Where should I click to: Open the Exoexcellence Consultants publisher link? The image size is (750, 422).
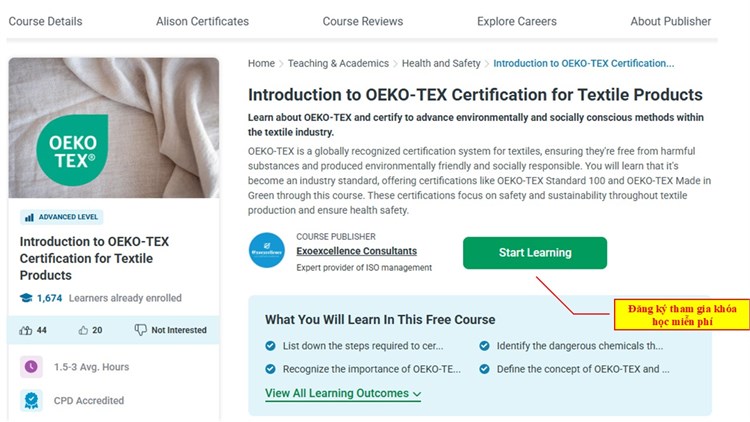[357, 251]
